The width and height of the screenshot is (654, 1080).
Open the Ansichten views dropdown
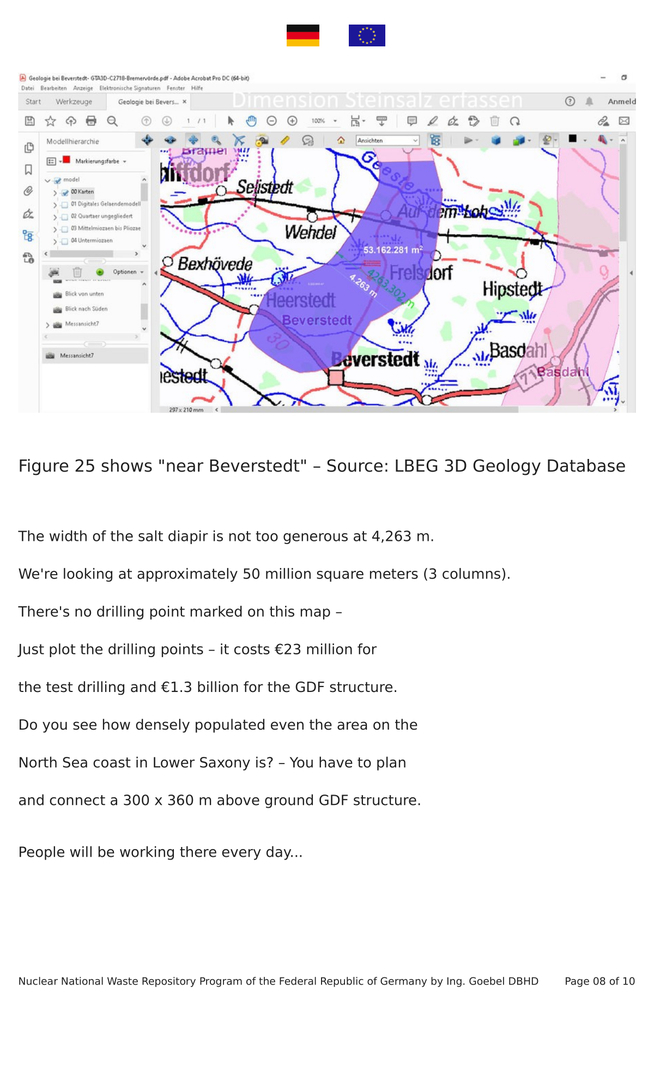(387, 141)
